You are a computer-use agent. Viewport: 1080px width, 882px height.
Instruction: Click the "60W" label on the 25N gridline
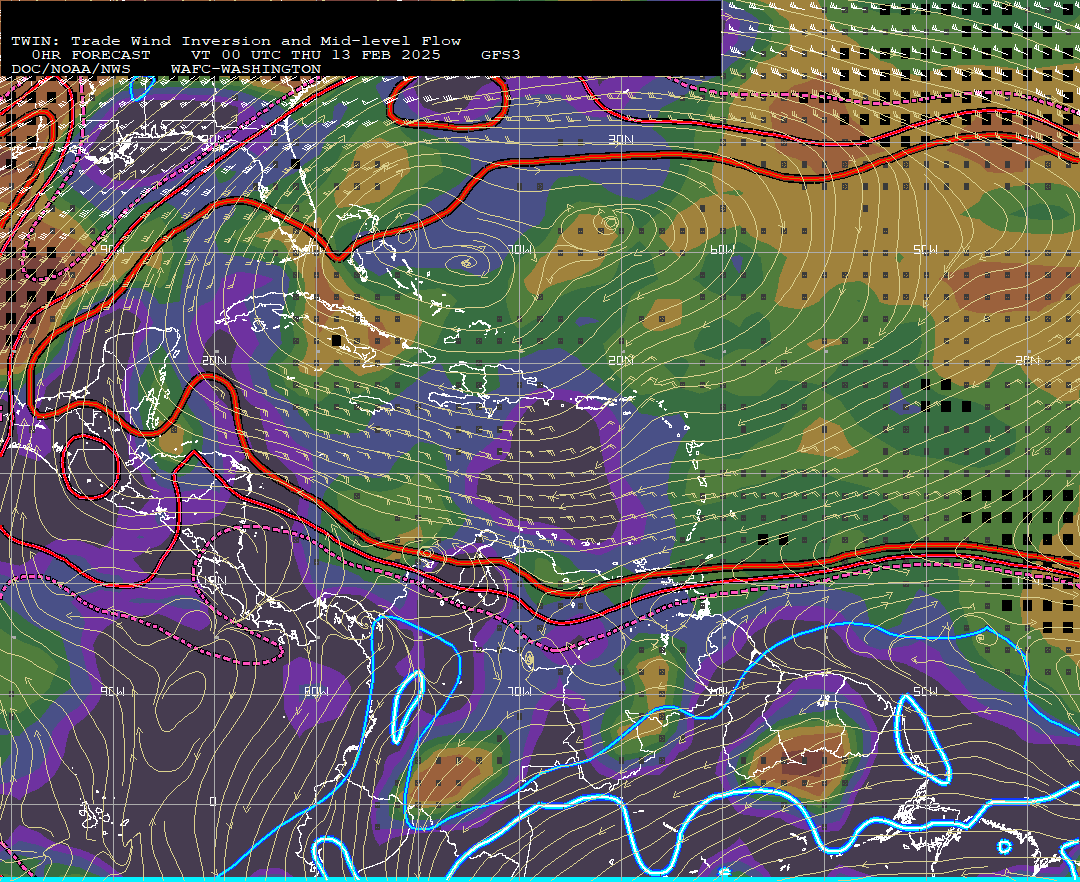(722, 249)
